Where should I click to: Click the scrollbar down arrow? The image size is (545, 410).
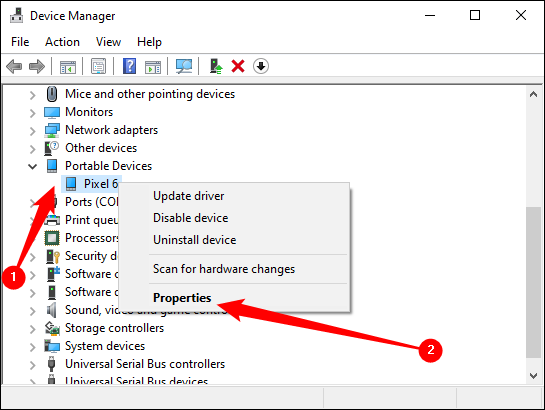click(534, 376)
